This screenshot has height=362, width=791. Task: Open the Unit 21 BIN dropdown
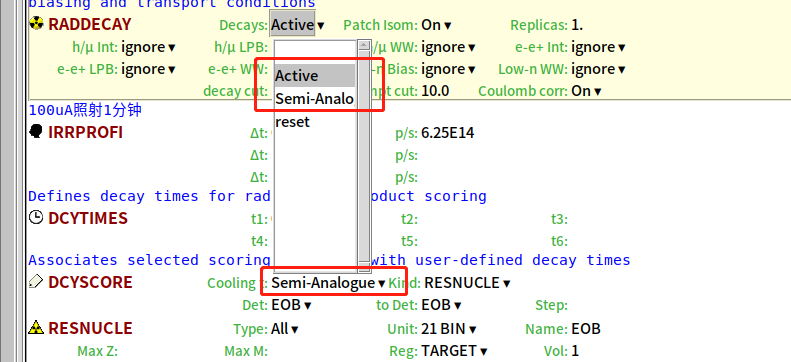pos(449,329)
